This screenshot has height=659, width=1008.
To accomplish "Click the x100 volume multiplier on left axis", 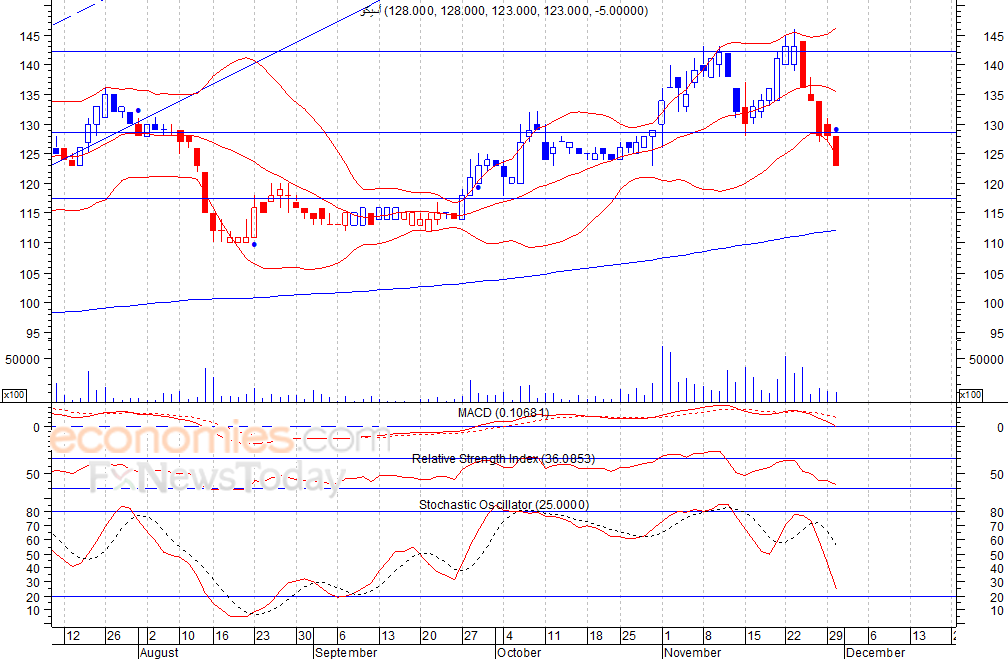I will click(x=14, y=395).
